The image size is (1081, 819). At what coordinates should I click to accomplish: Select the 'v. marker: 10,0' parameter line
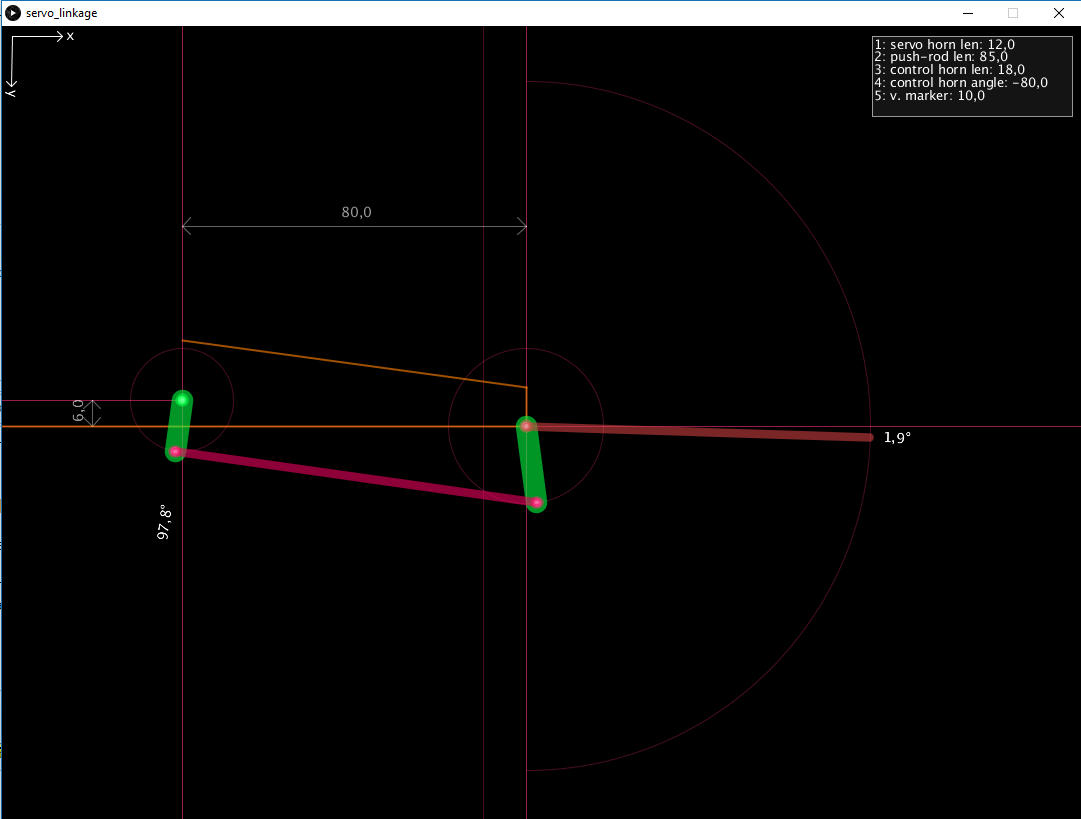click(x=929, y=96)
